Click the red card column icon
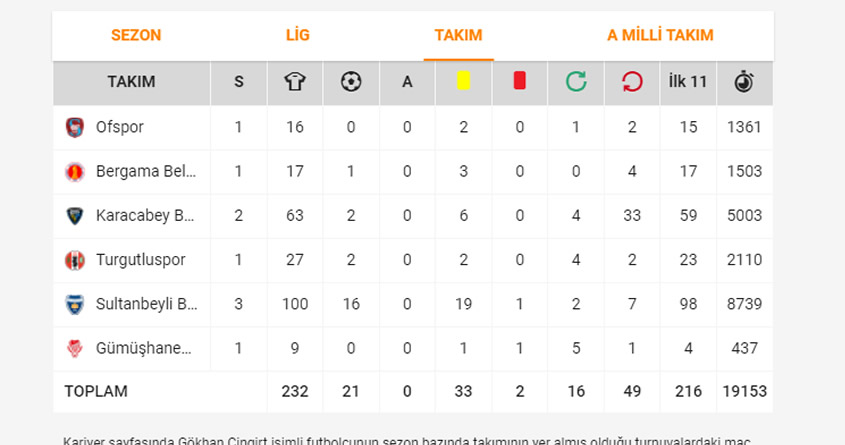Screen dimensions: 845x445 point(520,81)
